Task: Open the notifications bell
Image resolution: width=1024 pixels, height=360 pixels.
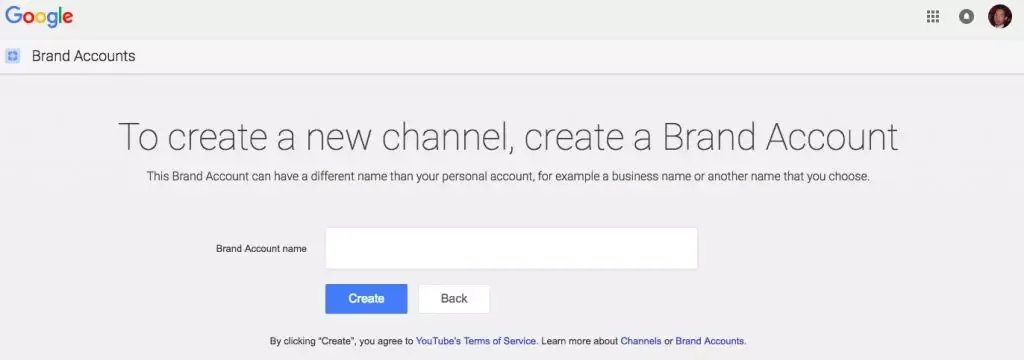Action: point(967,17)
